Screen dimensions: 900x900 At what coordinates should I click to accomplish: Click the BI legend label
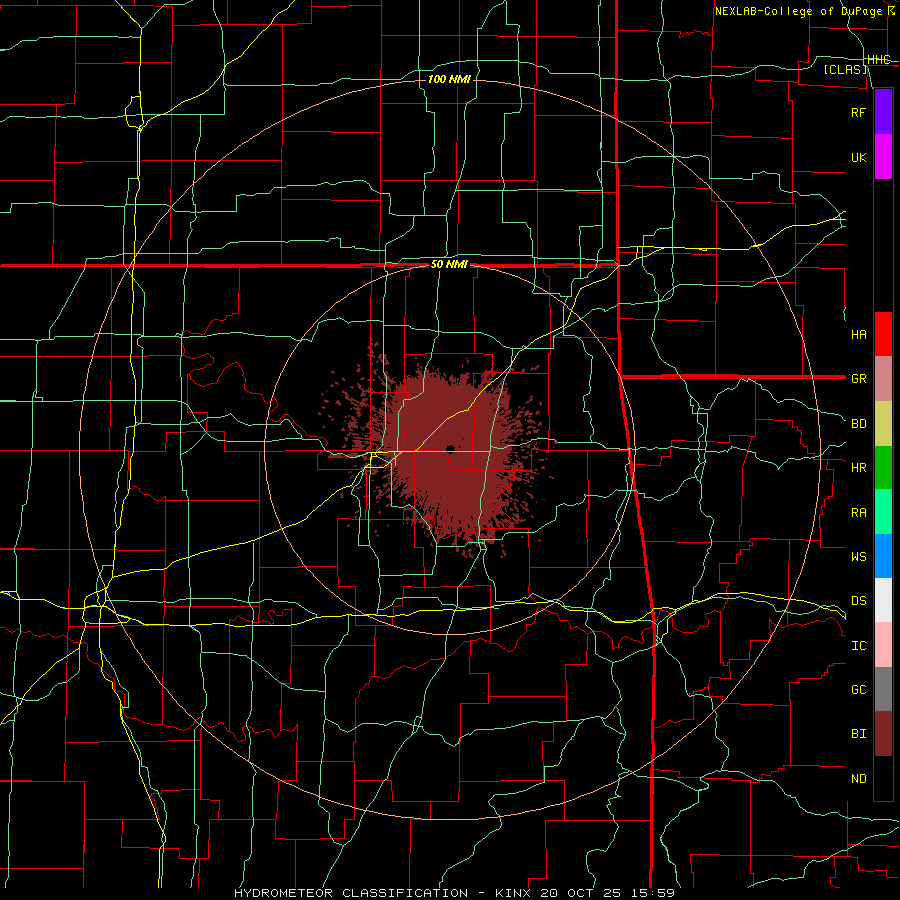tap(858, 734)
